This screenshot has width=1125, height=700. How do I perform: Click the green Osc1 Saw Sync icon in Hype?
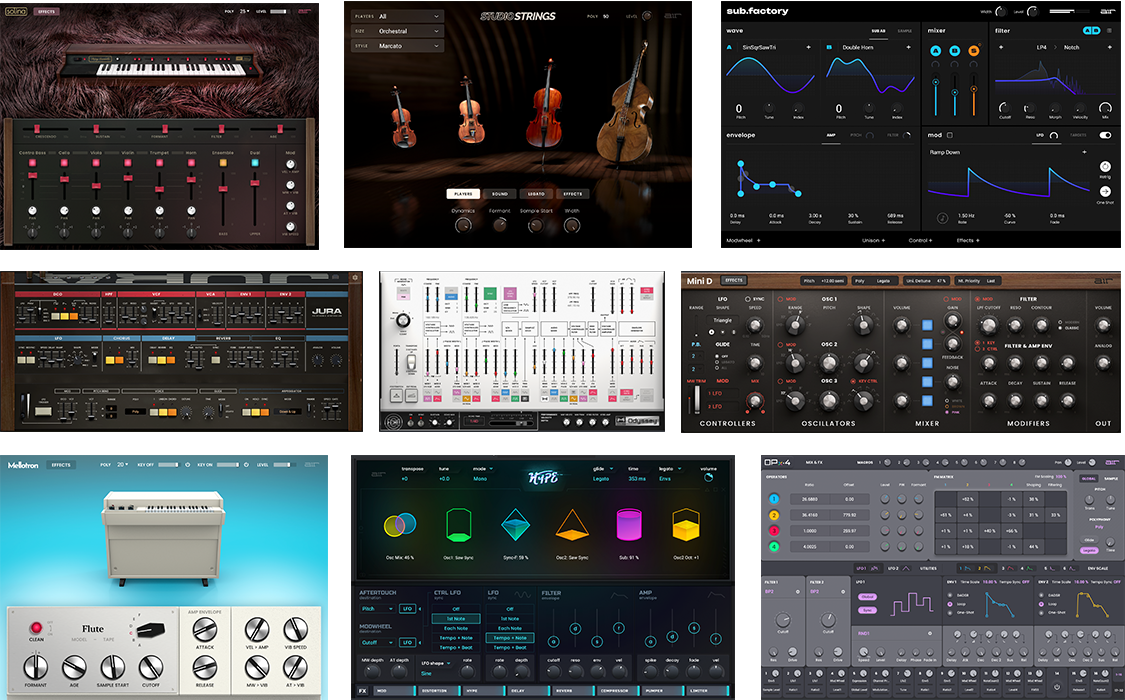click(x=458, y=525)
